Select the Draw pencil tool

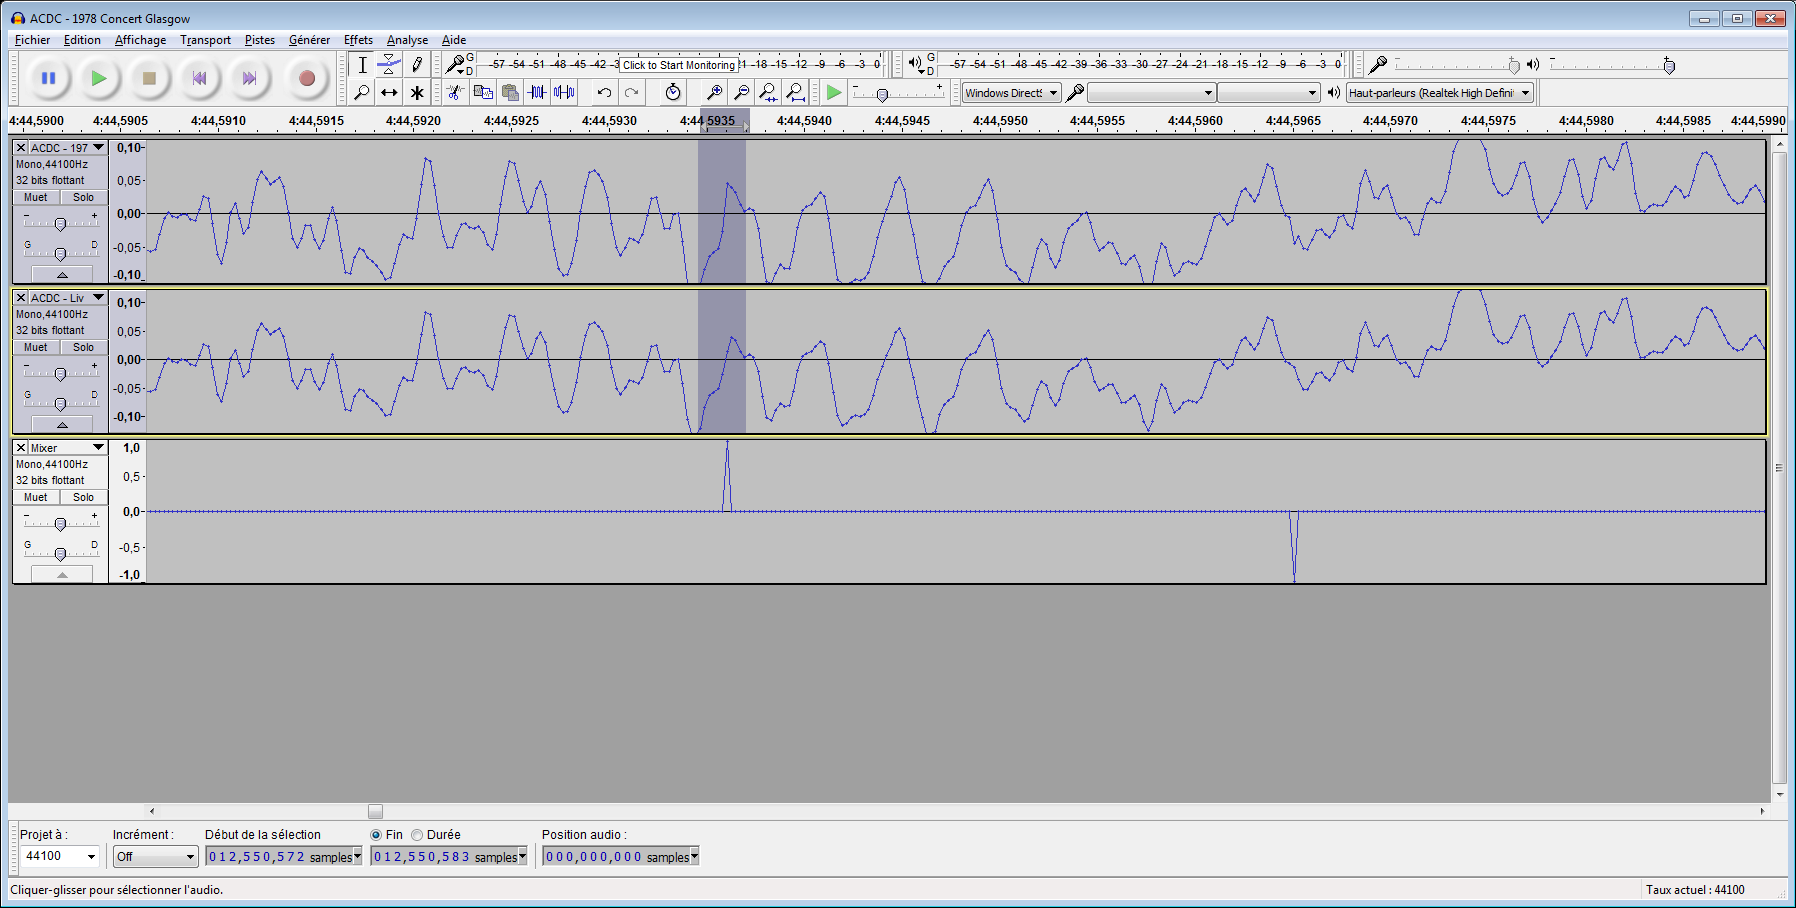417,65
